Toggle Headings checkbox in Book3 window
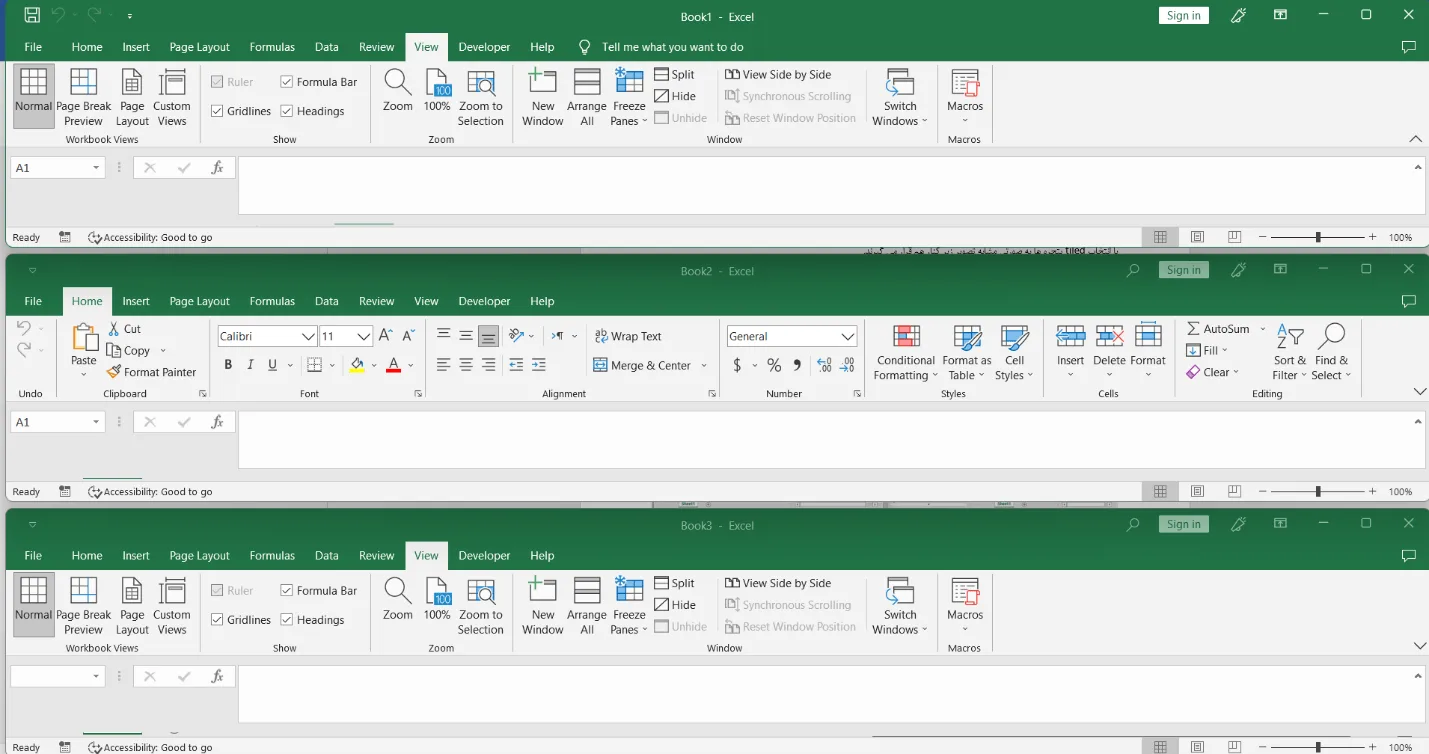 [x=287, y=620]
